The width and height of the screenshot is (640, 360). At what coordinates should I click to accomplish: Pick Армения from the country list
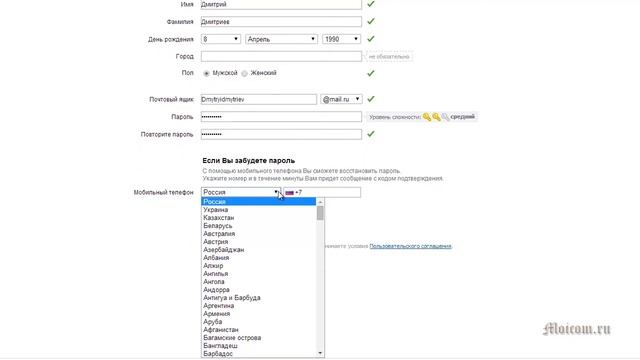click(259, 314)
